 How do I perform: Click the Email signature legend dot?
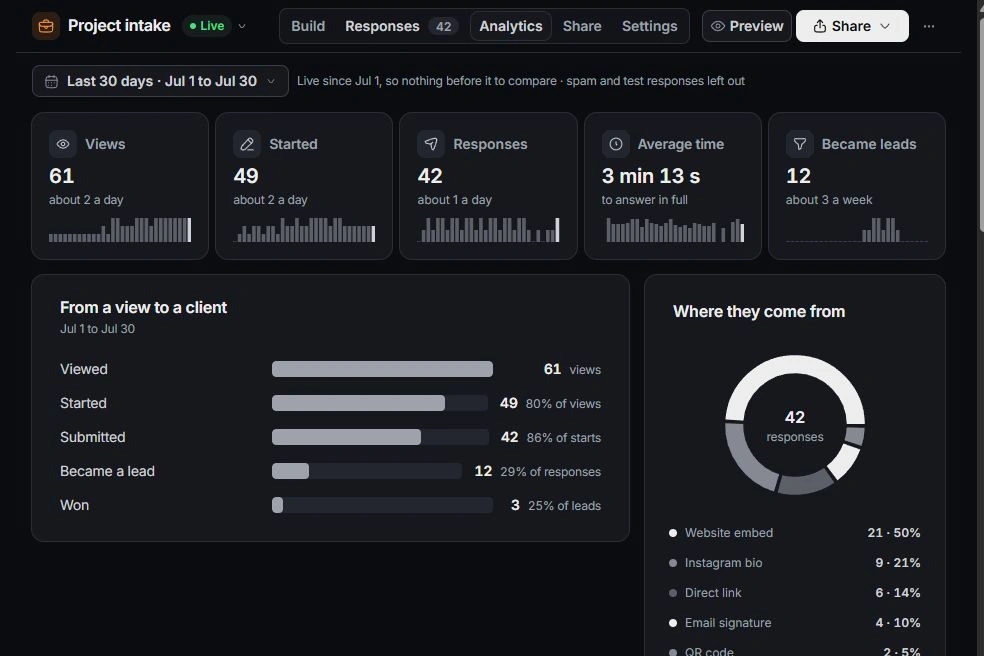pyautogui.click(x=673, y=623)
